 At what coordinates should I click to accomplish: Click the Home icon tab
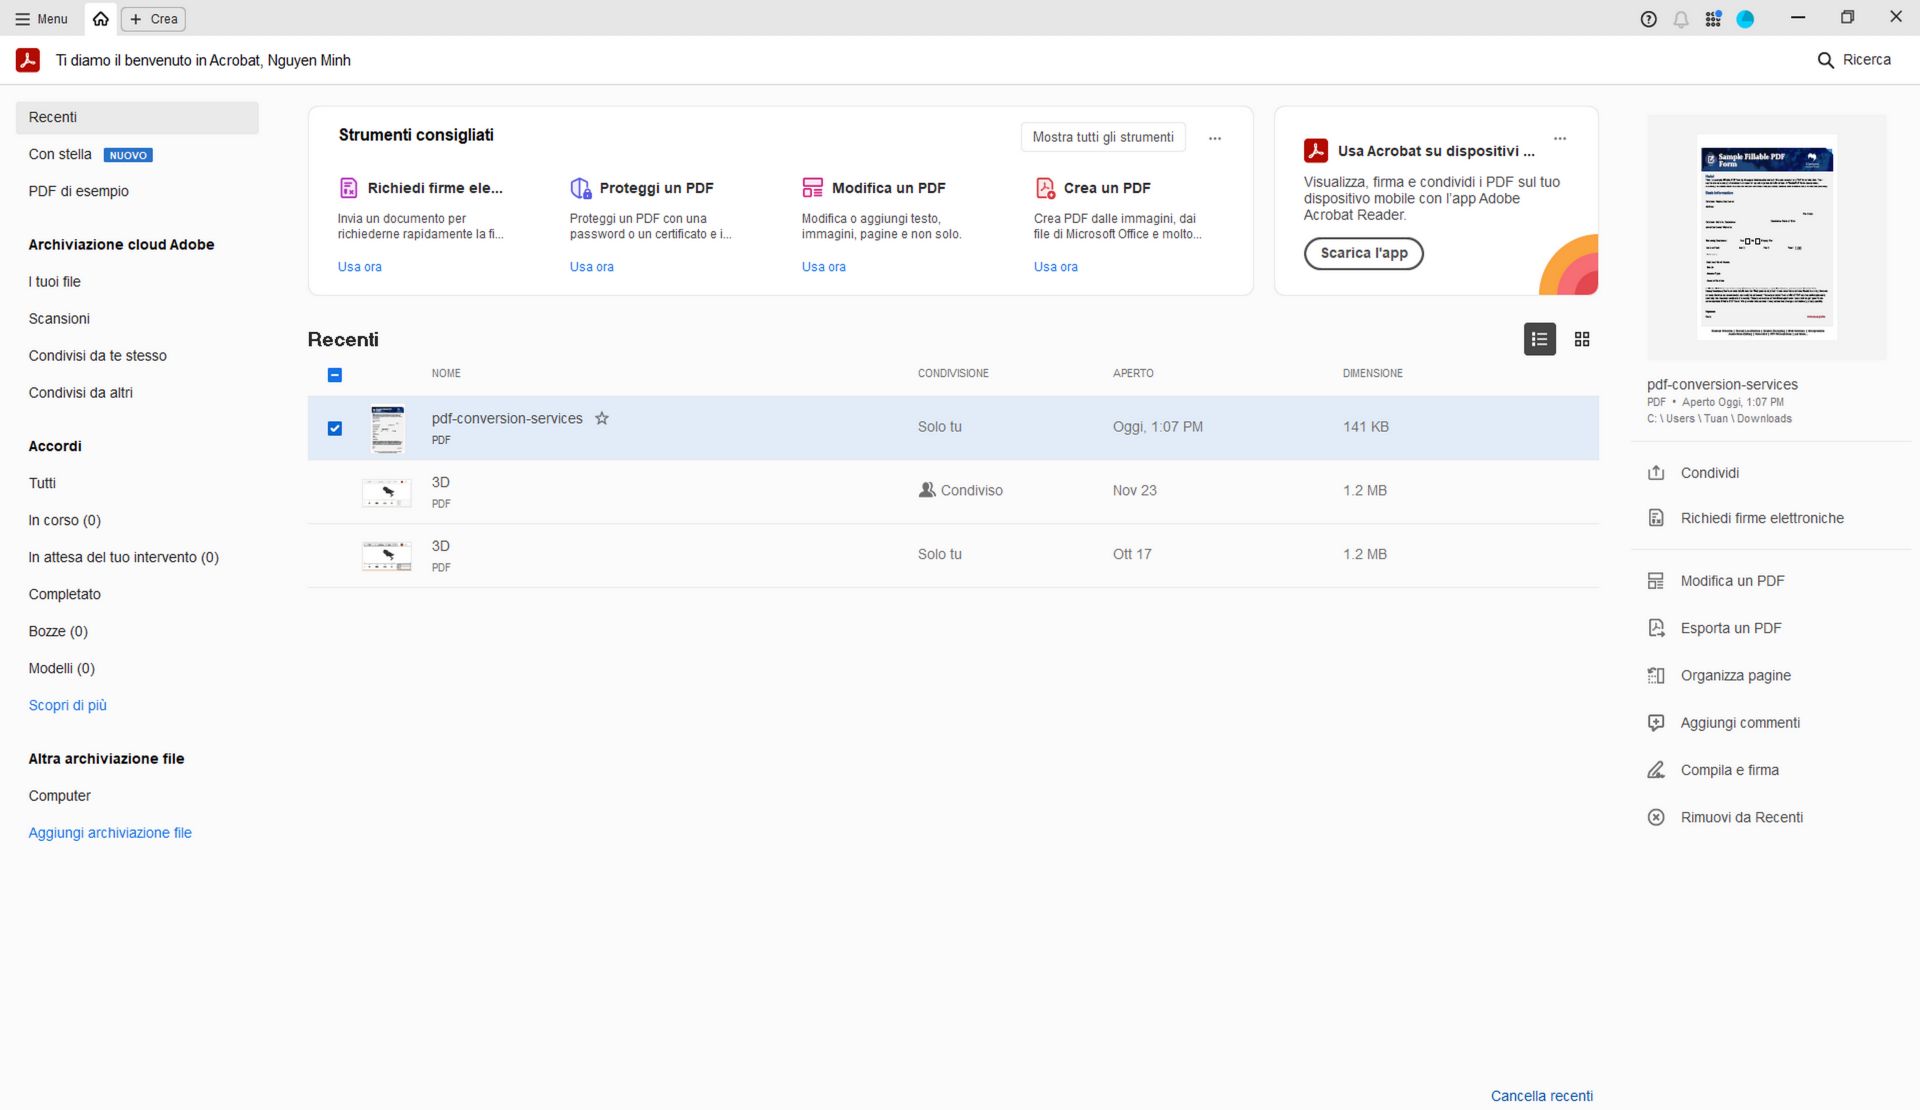100,19
